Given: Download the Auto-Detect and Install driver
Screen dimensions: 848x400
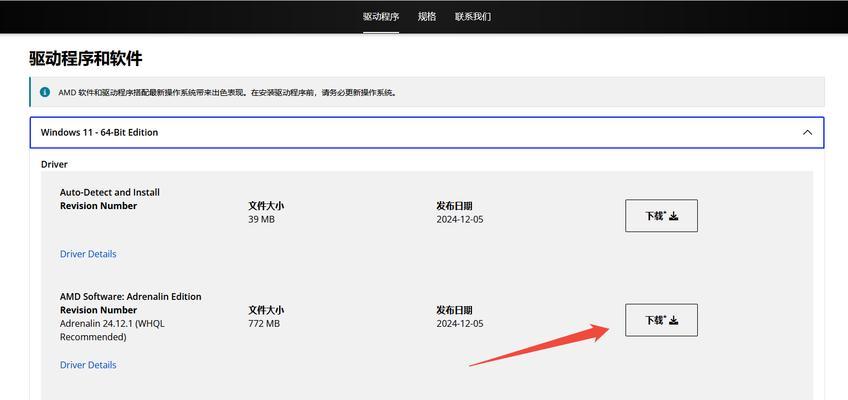Looking at the screenshot, I should tap(661, 216).
